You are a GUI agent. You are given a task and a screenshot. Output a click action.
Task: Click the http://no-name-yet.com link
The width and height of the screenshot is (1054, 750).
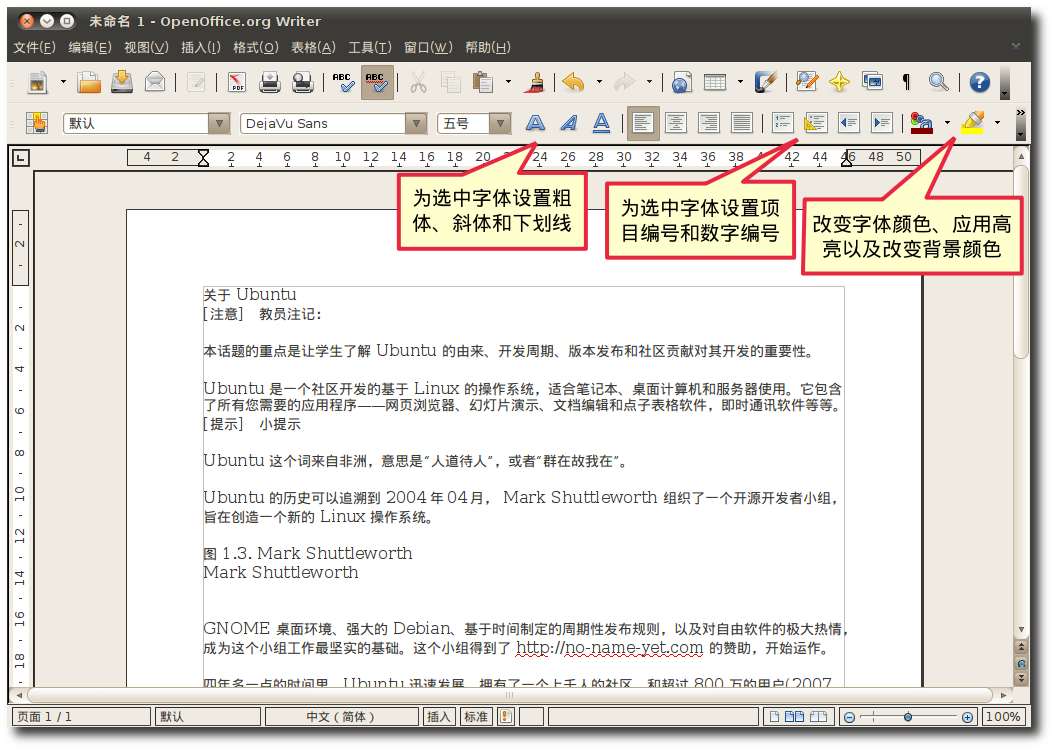click(x=609, y=648)
